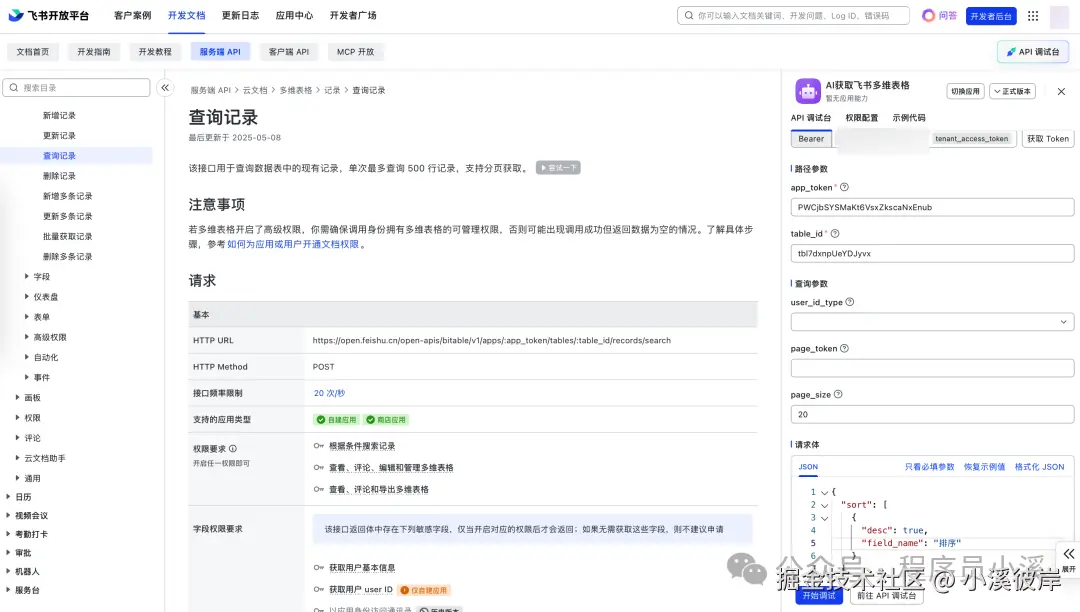Expand the 日历 tree node
This screenshot has height=612, width=1080.
click(x=8, y=496)
